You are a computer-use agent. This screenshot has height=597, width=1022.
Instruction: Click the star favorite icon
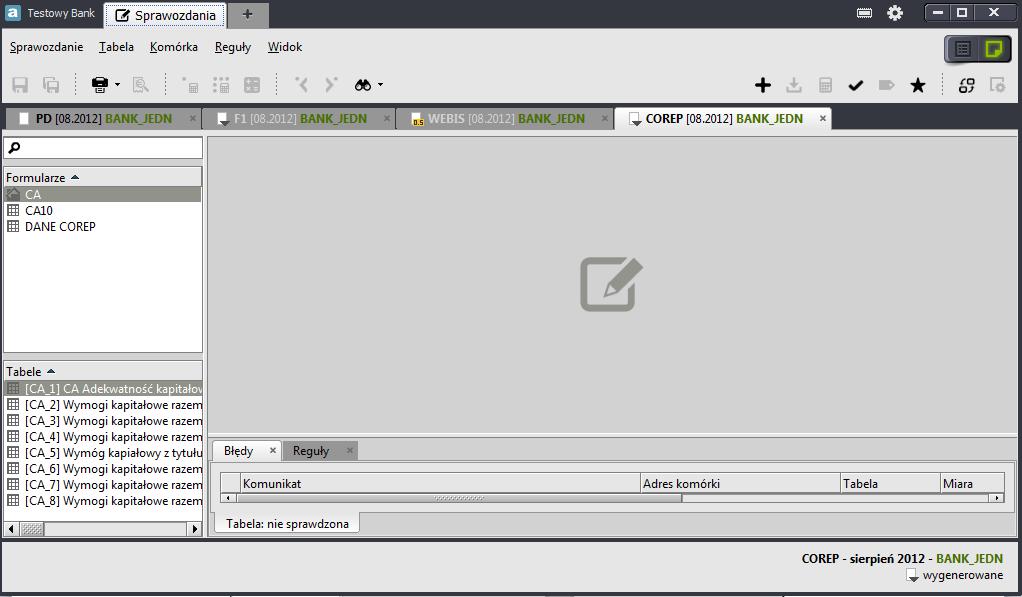pos(918,85)
